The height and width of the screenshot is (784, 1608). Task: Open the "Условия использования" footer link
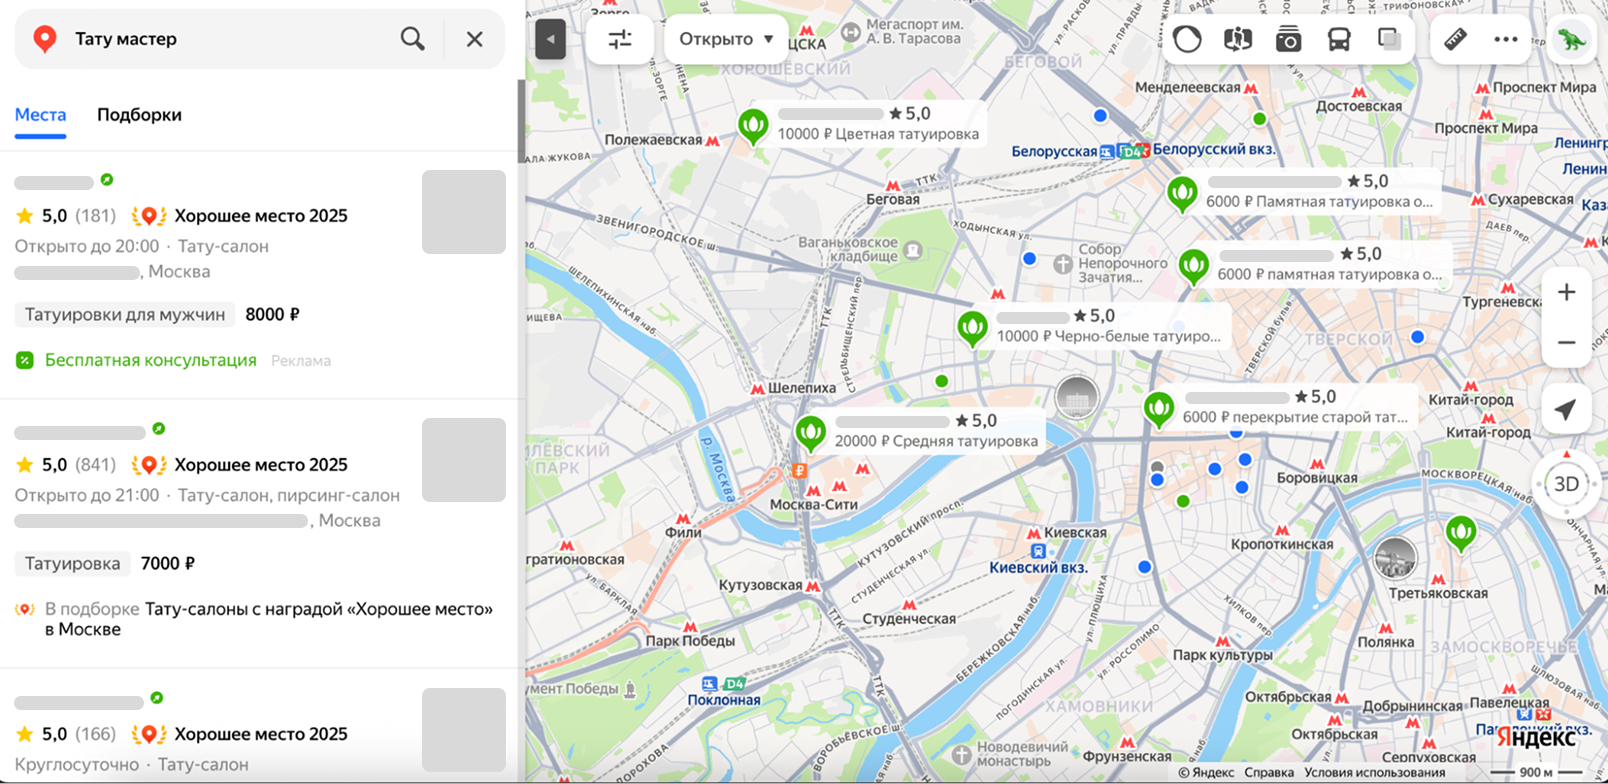pos(1374,773)
